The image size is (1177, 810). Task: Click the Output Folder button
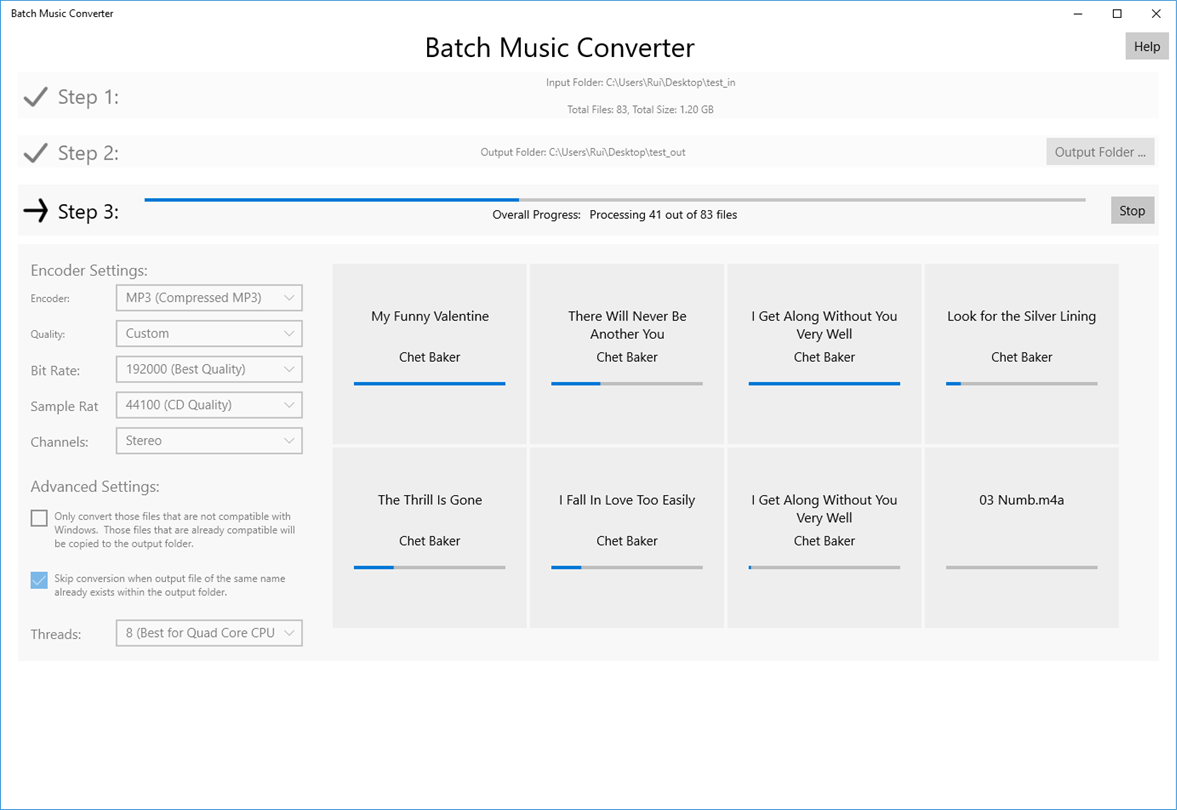click(1100, 152)
